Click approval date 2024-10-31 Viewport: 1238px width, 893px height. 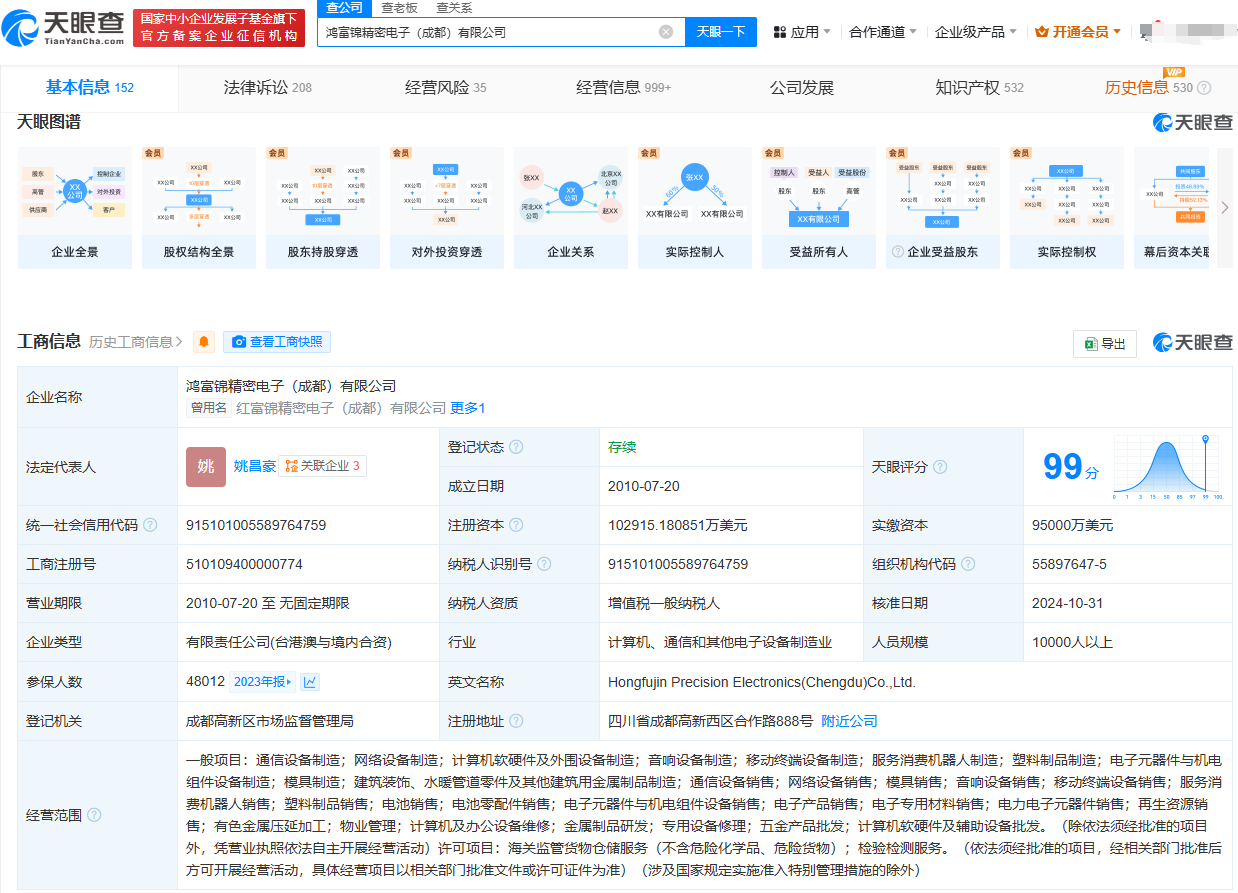pos(1068,603)
